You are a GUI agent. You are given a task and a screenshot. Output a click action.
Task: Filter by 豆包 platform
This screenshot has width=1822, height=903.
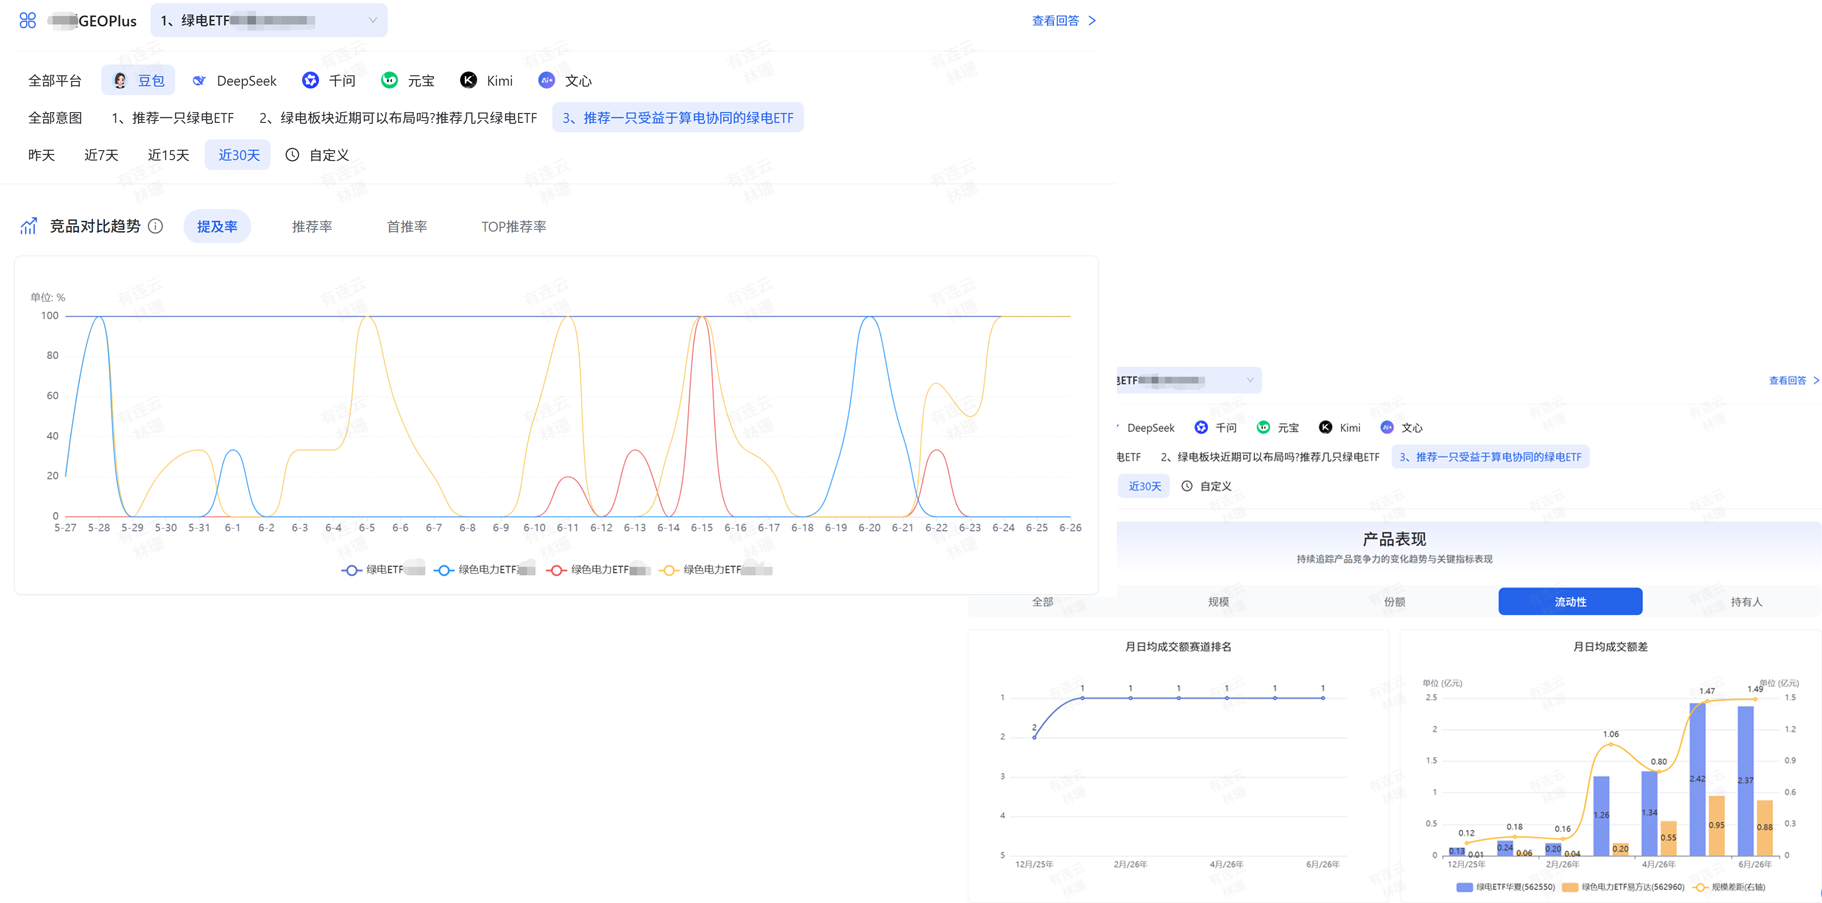tap(138, 80)
